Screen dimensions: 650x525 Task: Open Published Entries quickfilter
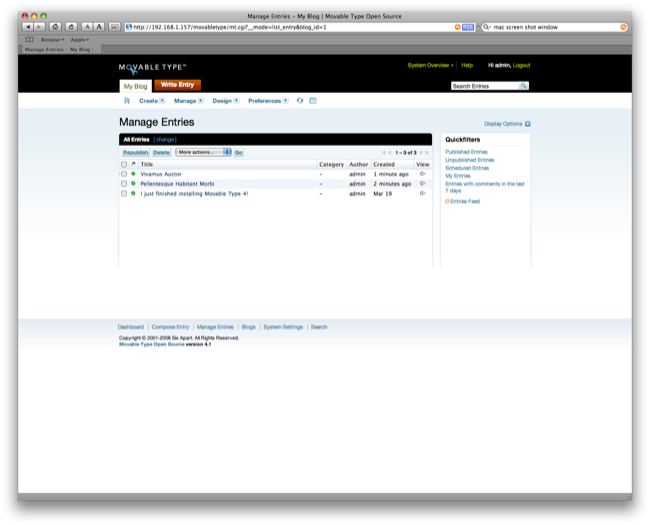466,152
